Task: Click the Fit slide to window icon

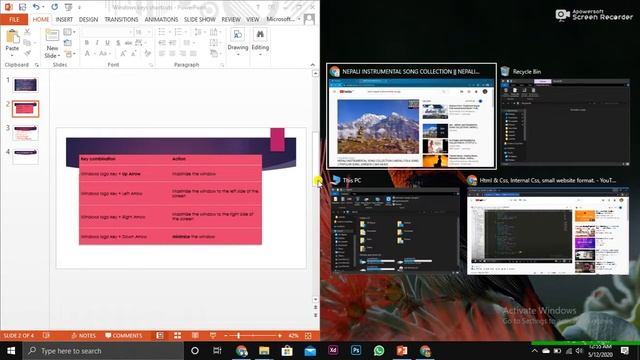Action: [308, 336]
